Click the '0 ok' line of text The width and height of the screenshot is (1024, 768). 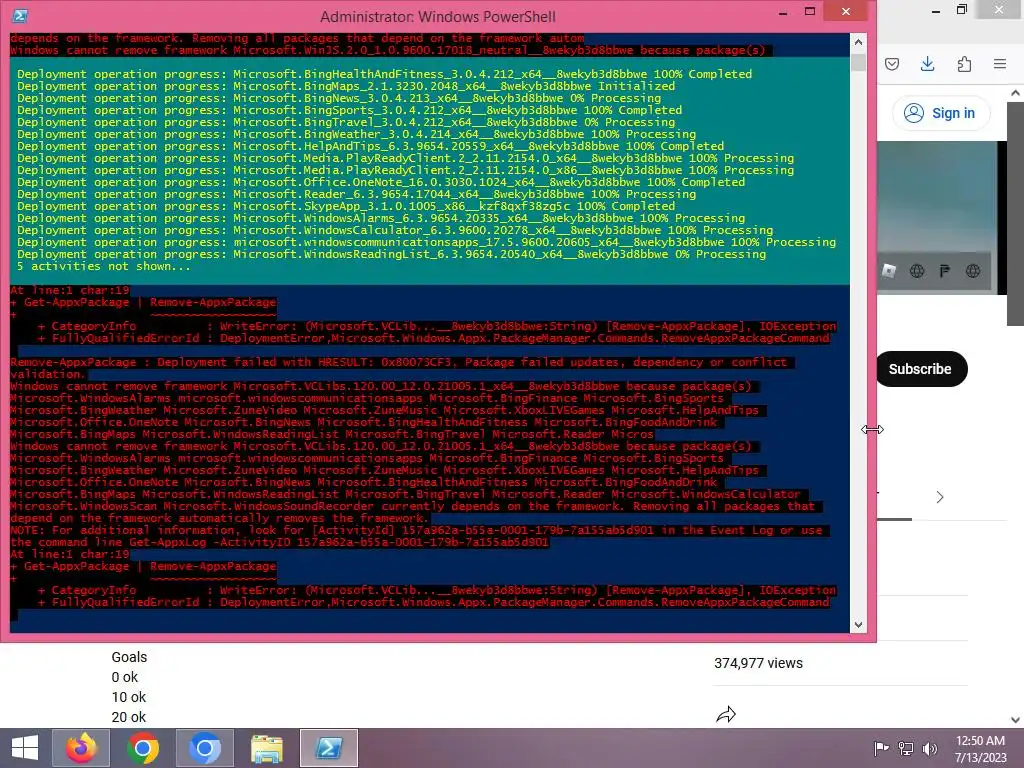pyautogui.click(x=125, y=677)
